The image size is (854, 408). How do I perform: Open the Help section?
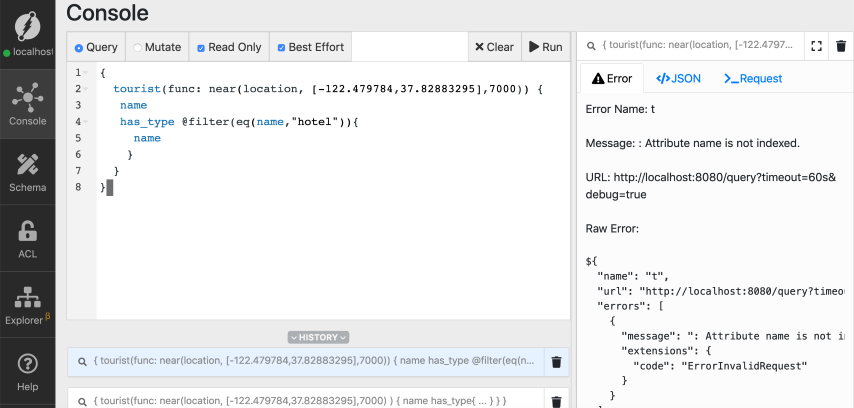28,371
